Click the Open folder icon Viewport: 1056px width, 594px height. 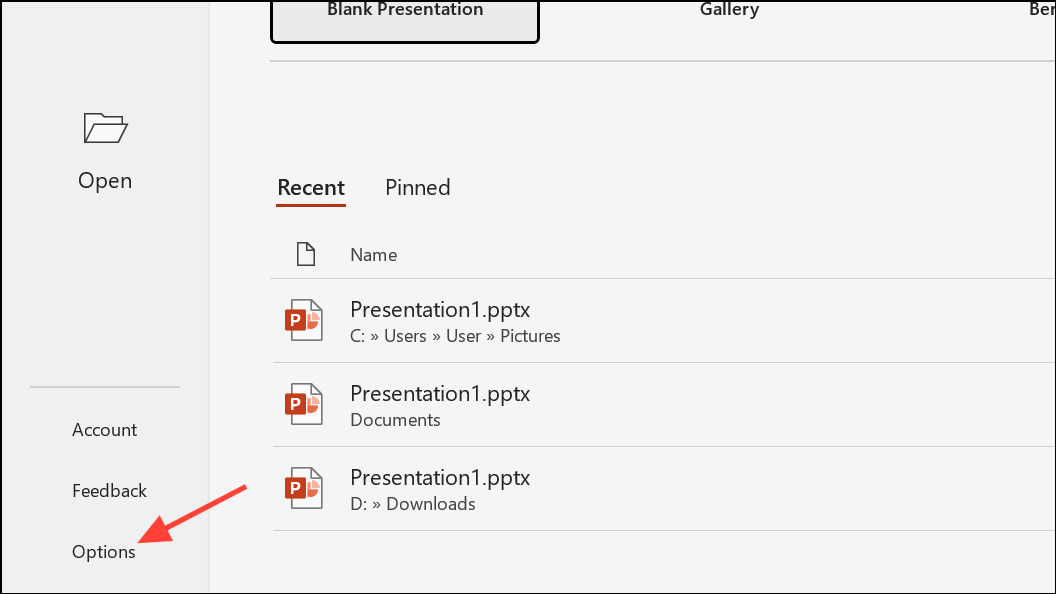coord(105,128)
